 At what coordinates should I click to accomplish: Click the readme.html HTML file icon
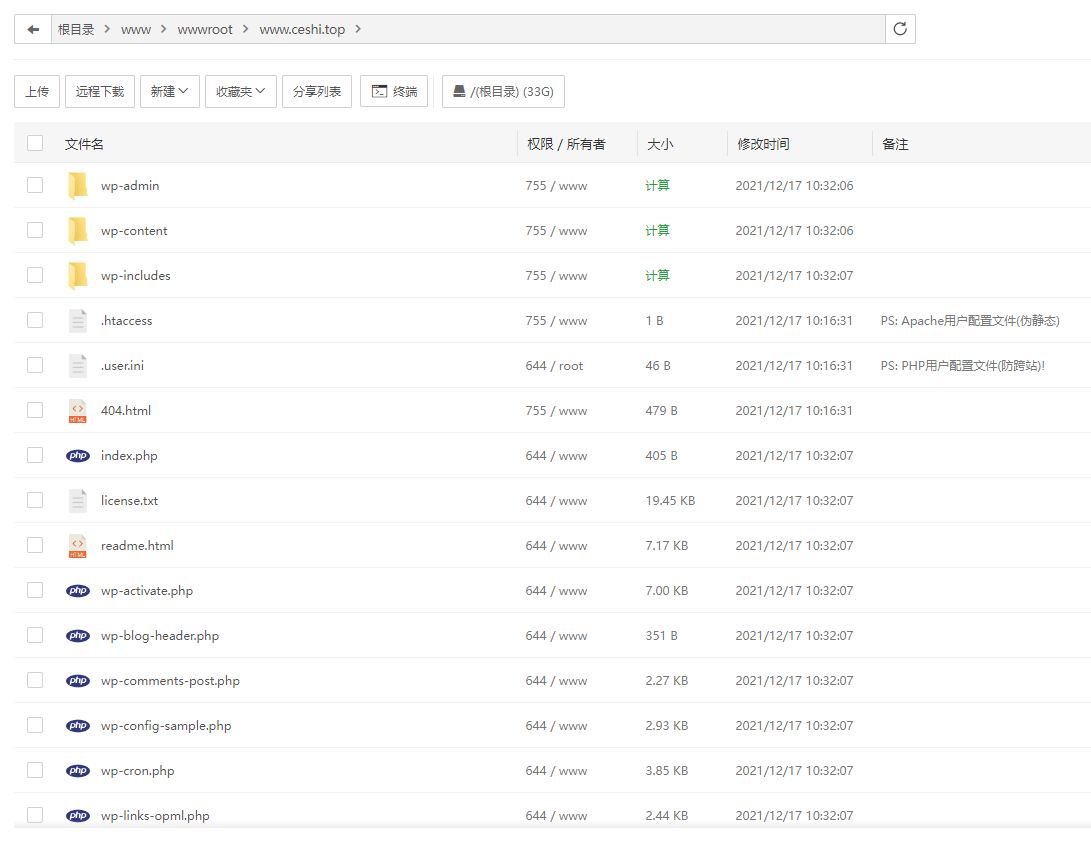pyautogui.click(x=78, y=545)
